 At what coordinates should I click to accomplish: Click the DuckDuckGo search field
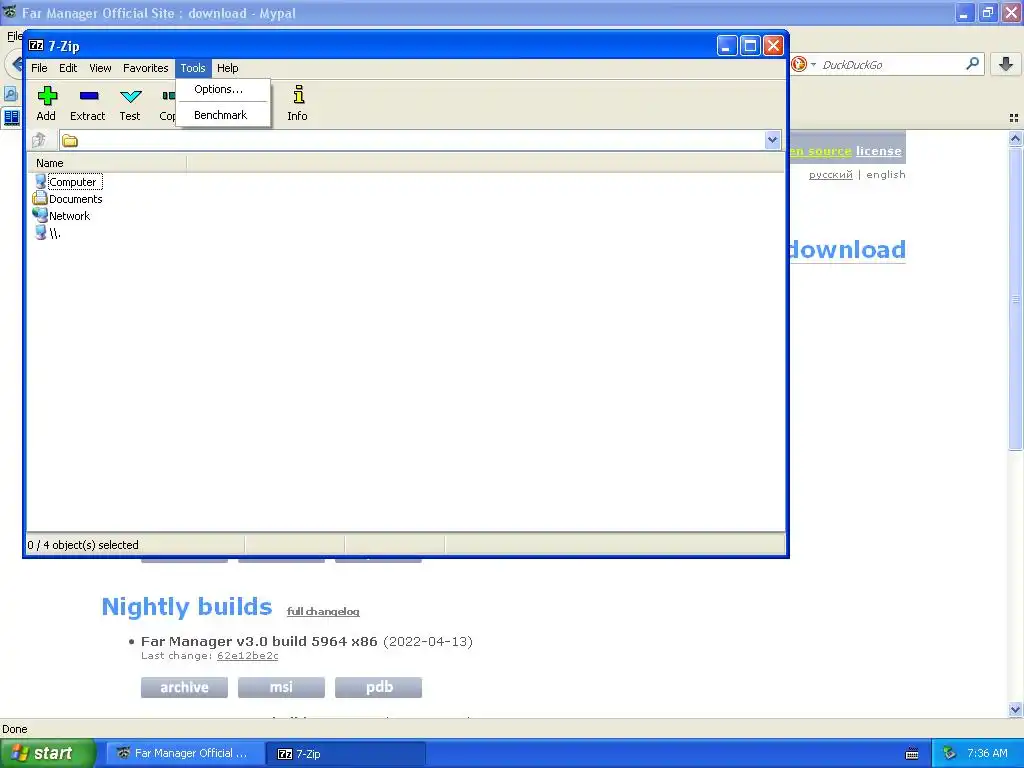pyautogui.click(x=891, y=65)
